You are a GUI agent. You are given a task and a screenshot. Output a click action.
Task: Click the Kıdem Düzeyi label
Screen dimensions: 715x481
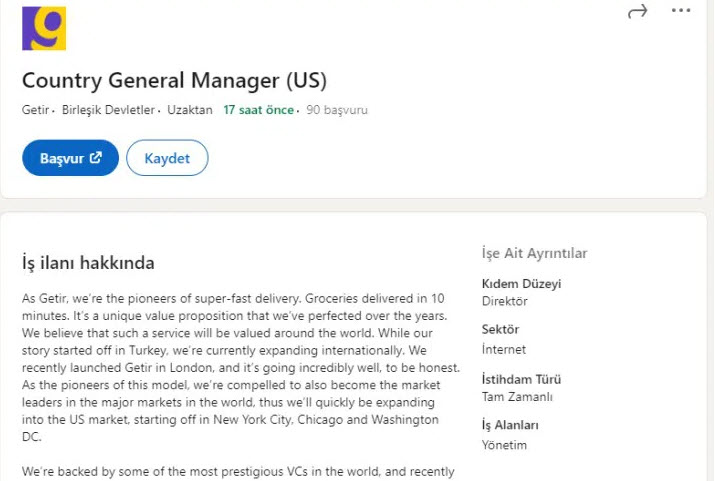tap(521, 283)
